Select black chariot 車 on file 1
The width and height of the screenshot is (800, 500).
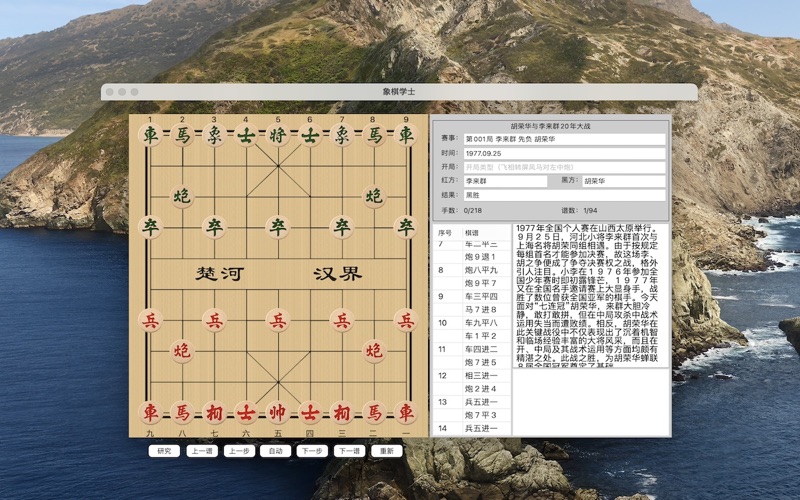150,136
